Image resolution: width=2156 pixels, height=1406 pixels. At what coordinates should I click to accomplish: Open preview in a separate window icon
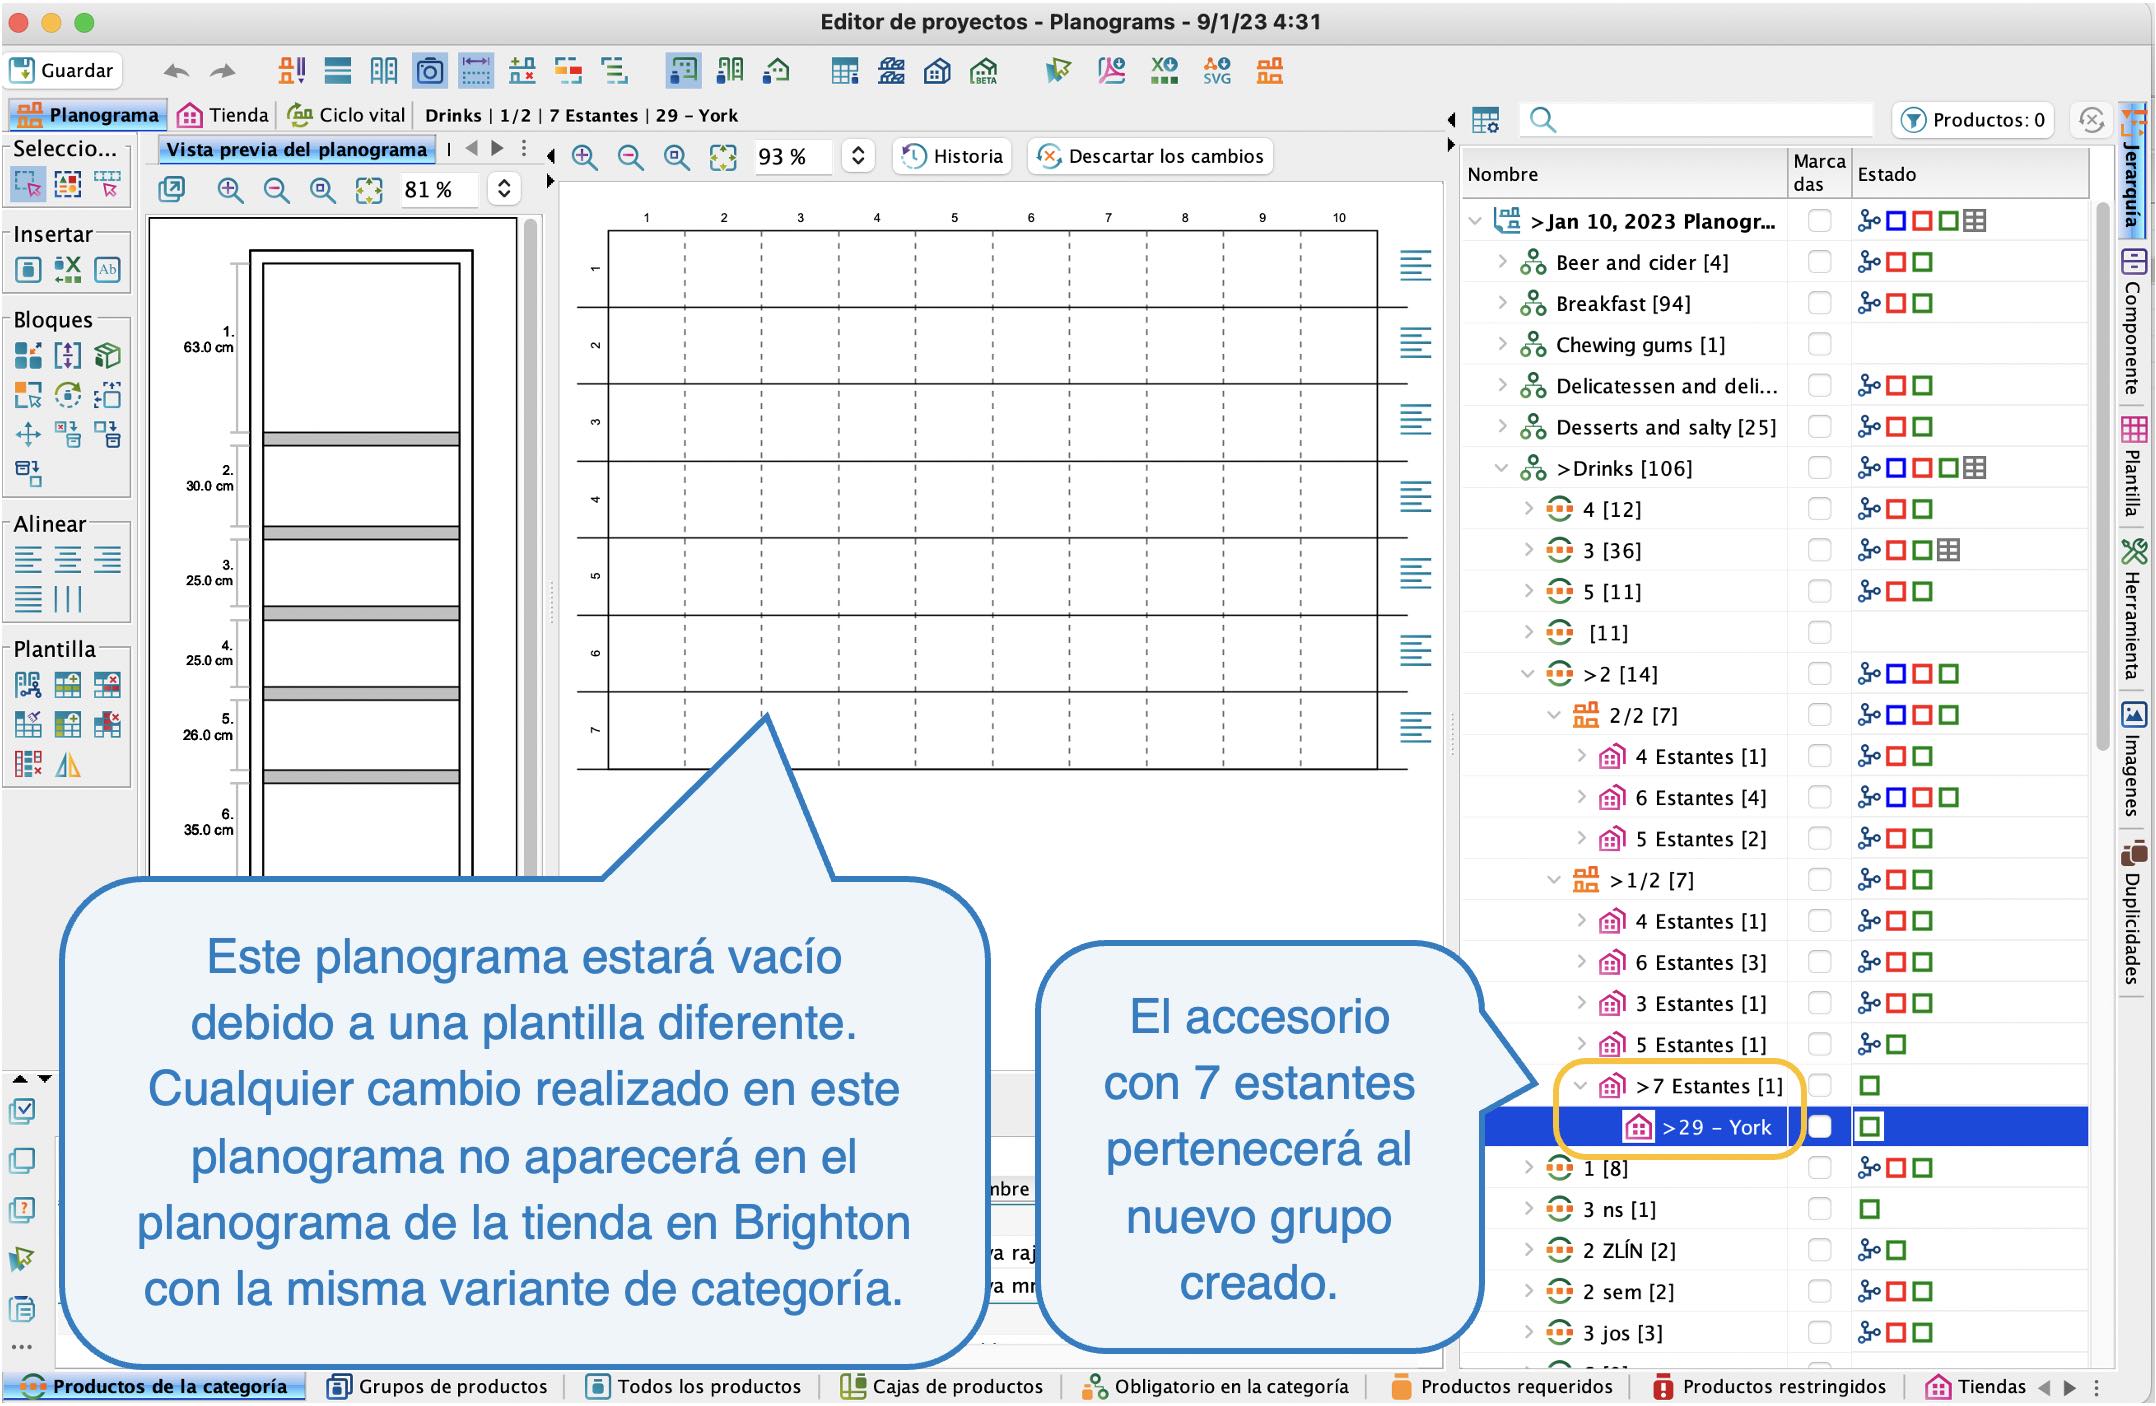pos(172,189)
